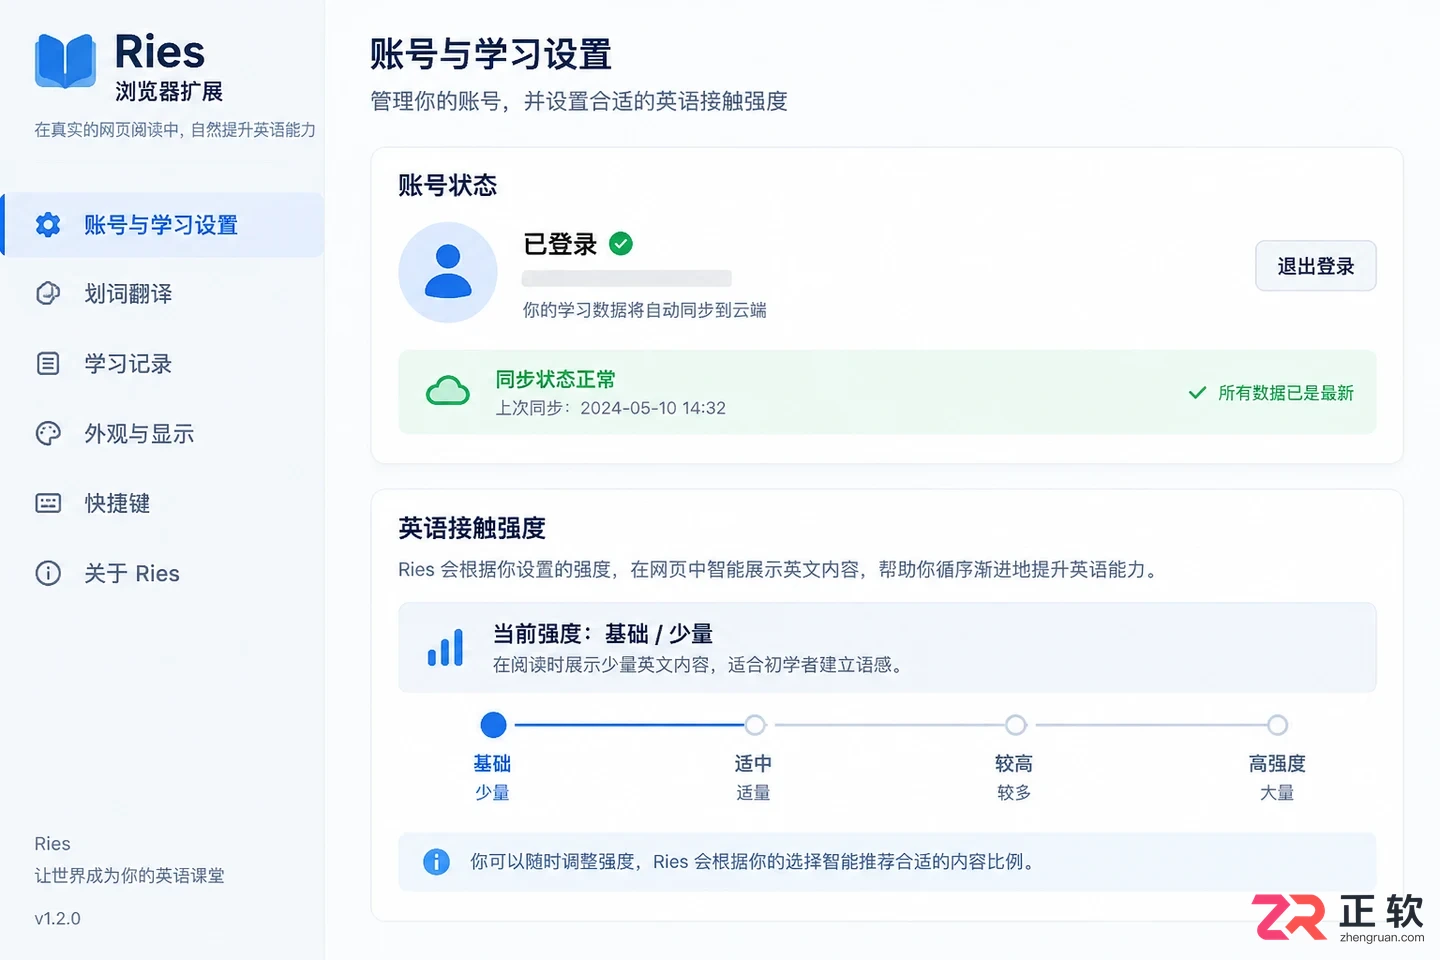This screenshot has height=960, width=1440.
Task: Set intensity to 适中 on the slider
Action: [x=755, y=725]
